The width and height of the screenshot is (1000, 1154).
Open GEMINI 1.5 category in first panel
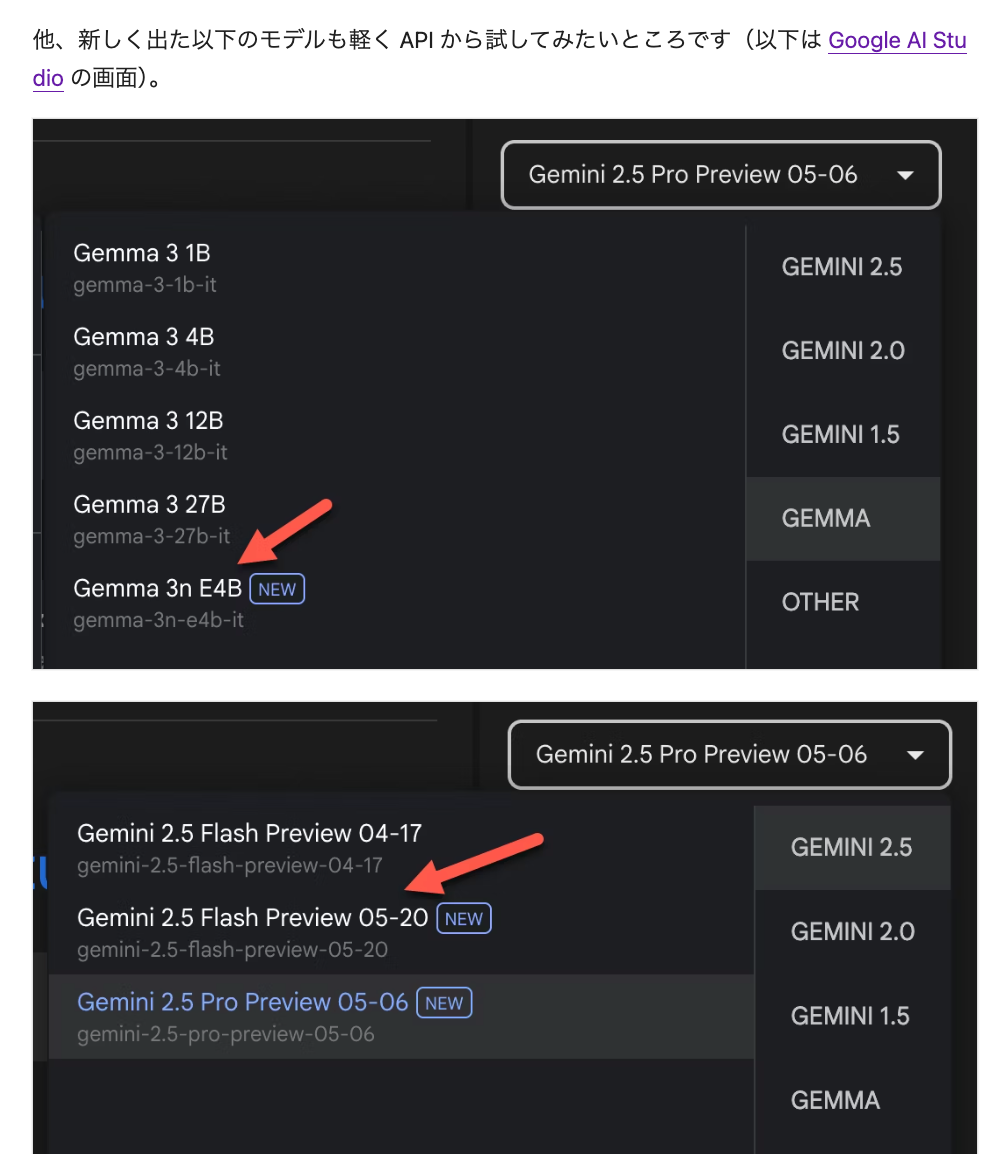pos(841,435)
